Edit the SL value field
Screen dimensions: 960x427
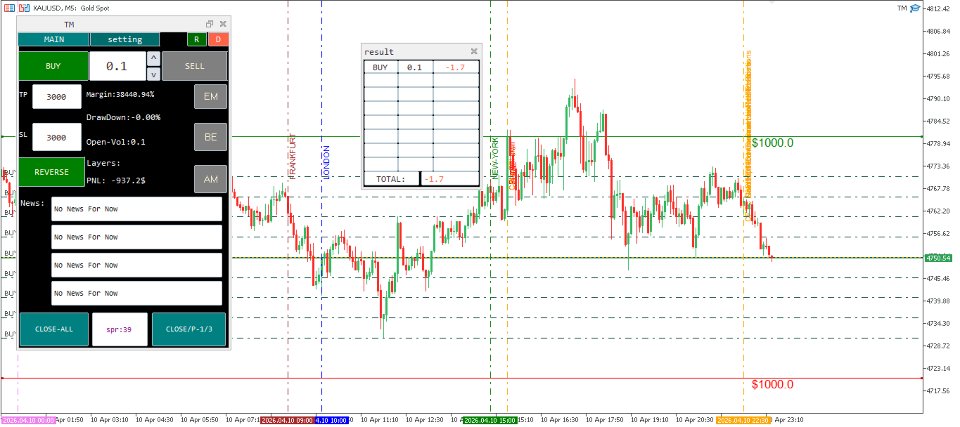[x=56, y=137]
